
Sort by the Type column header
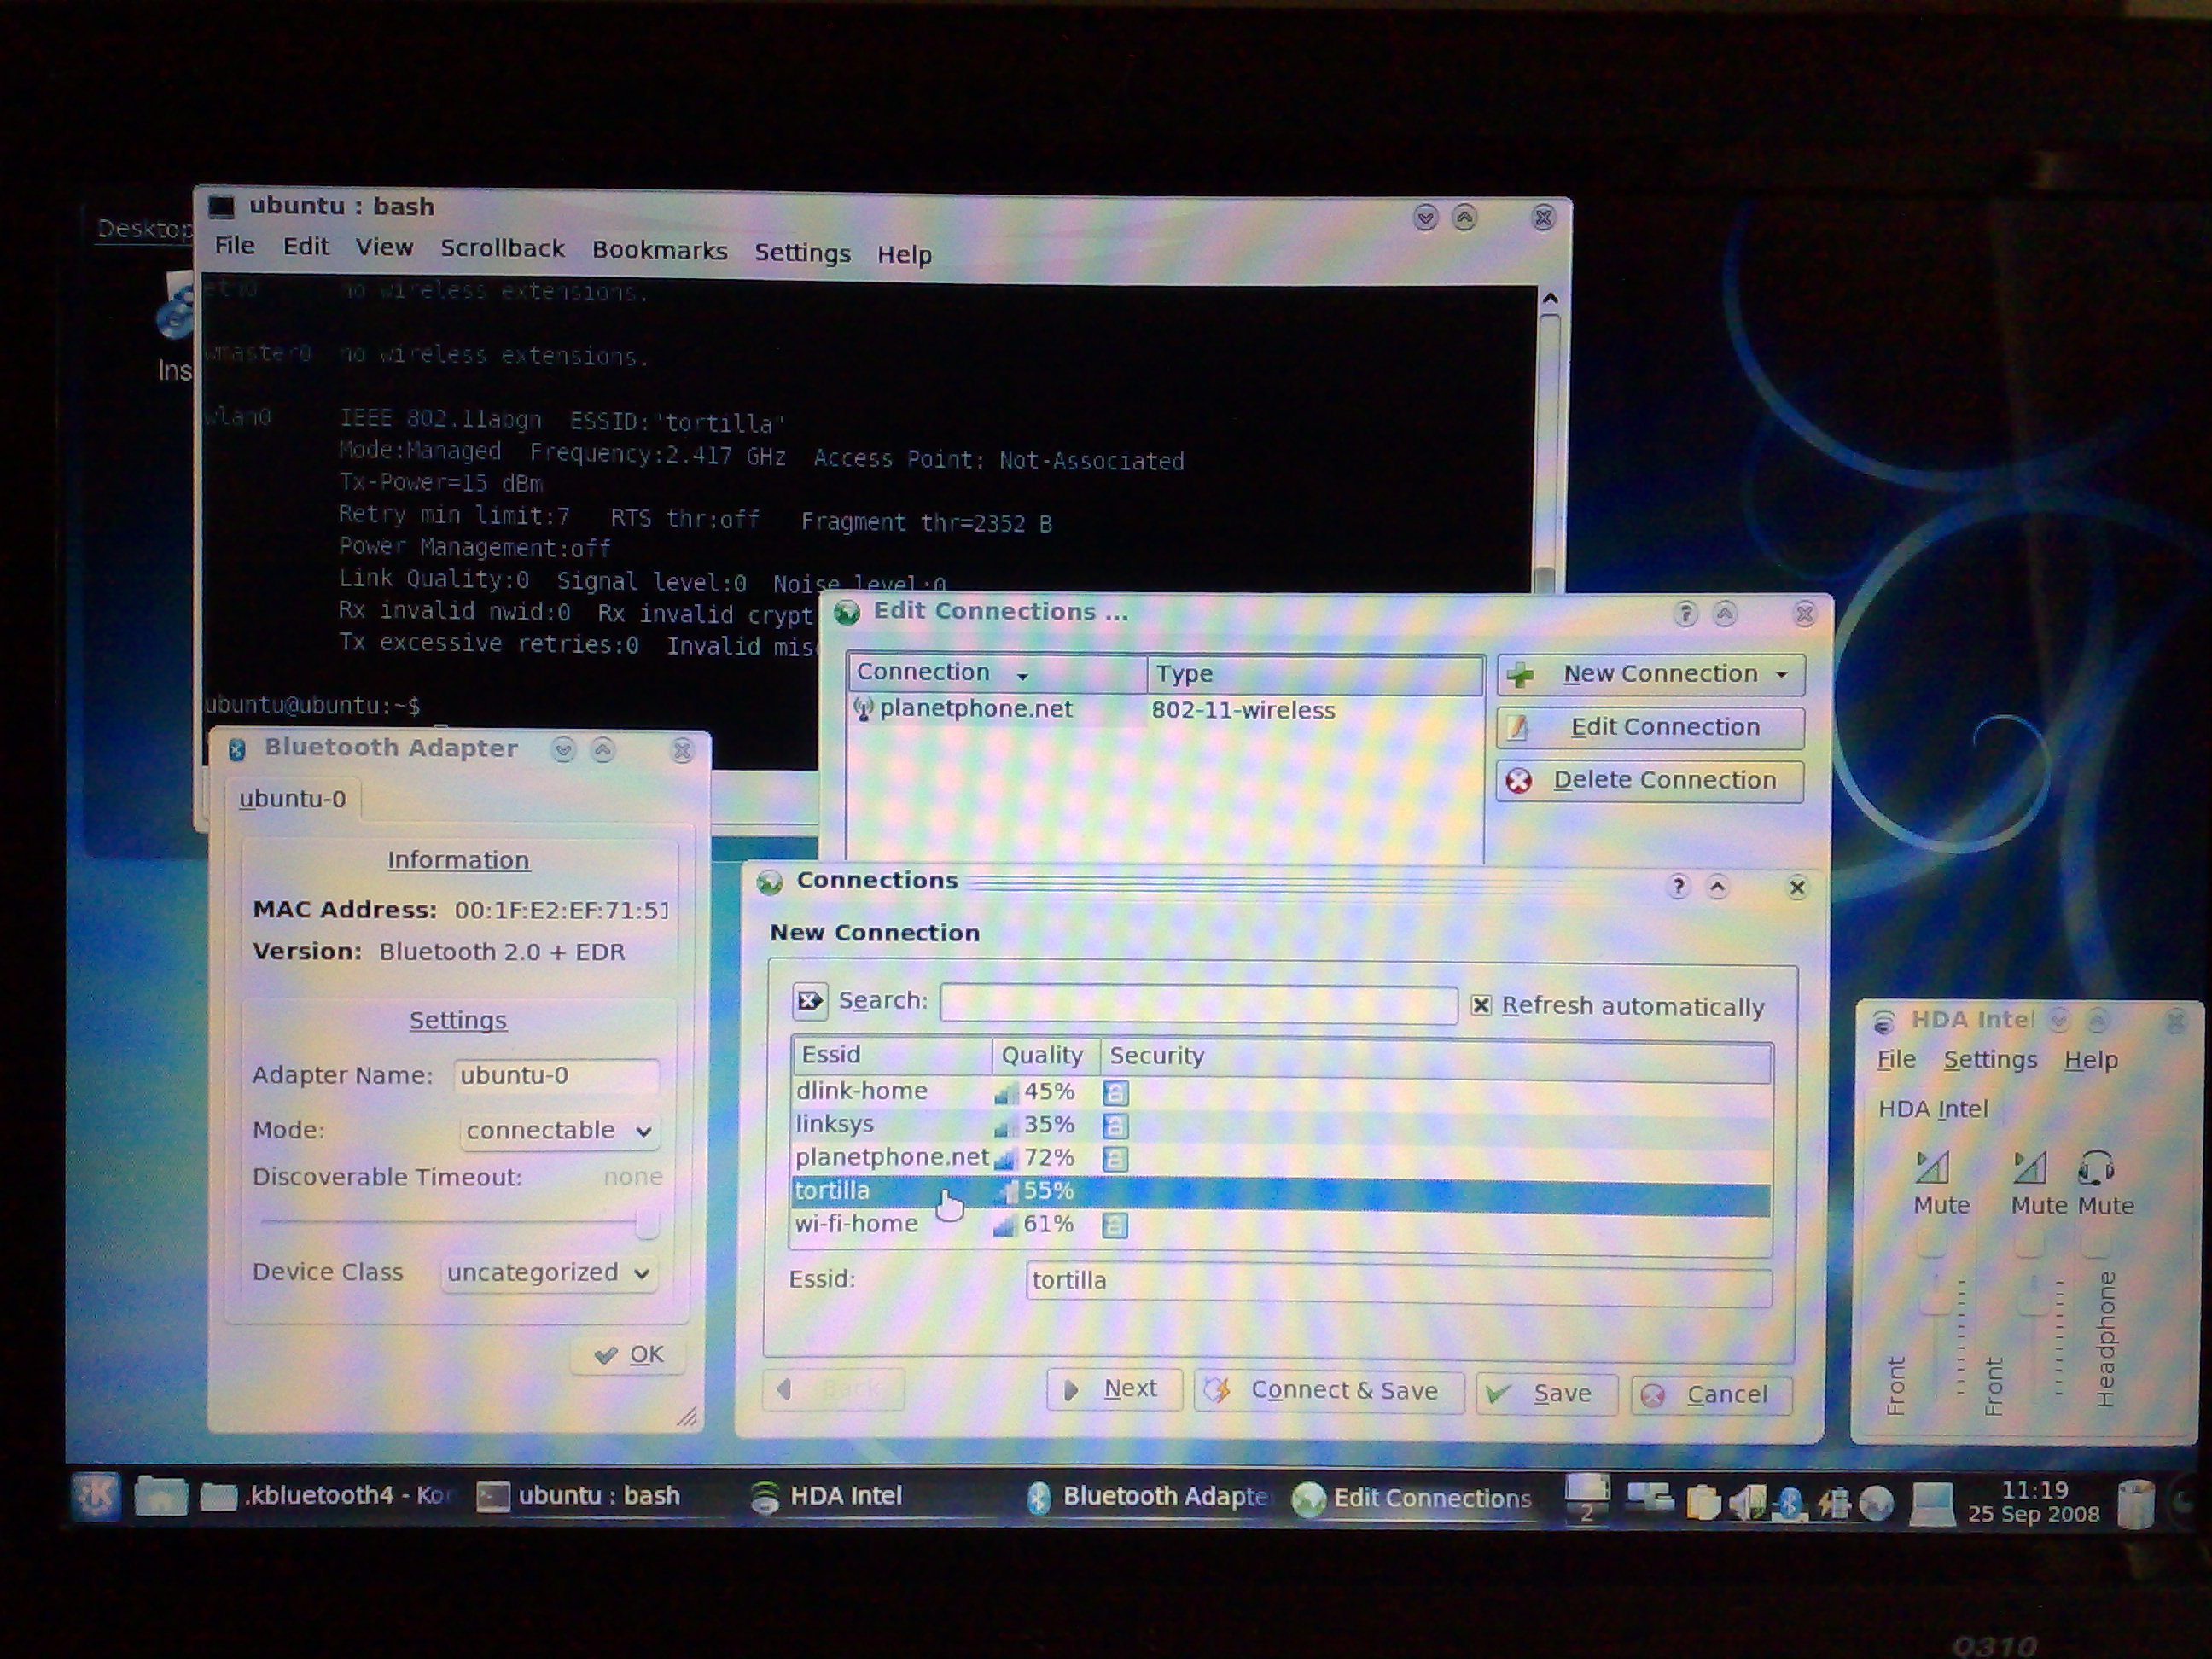pos(1314,674)
